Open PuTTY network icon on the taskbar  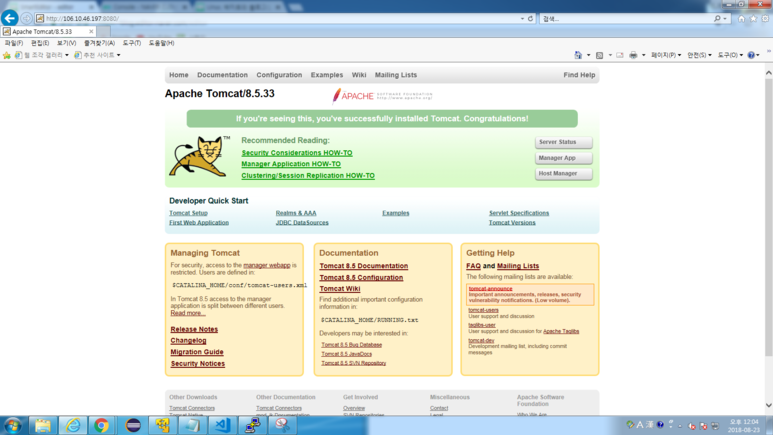point(252,425)
